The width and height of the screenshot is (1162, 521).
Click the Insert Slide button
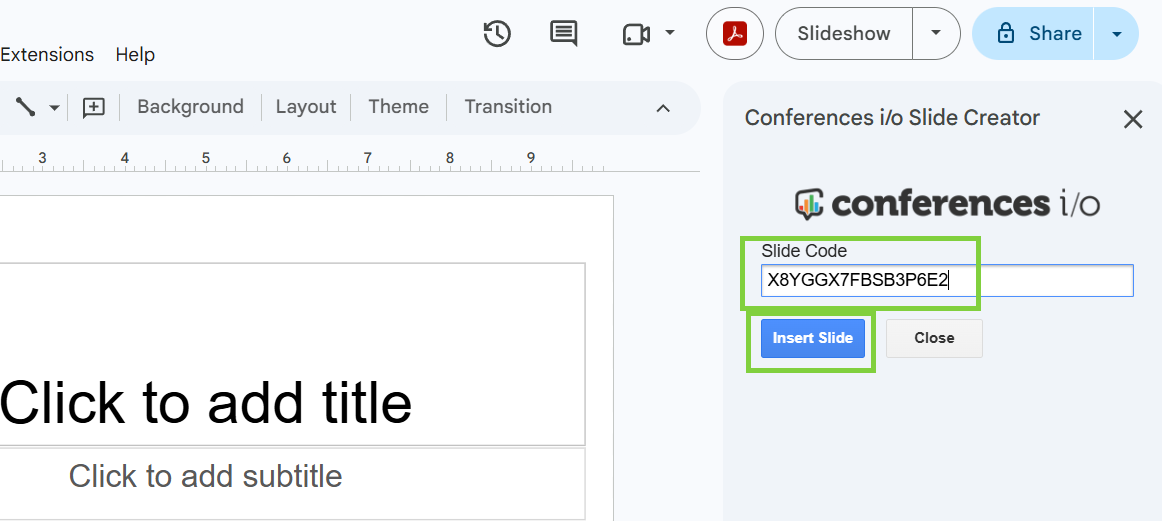pos(813,338)
